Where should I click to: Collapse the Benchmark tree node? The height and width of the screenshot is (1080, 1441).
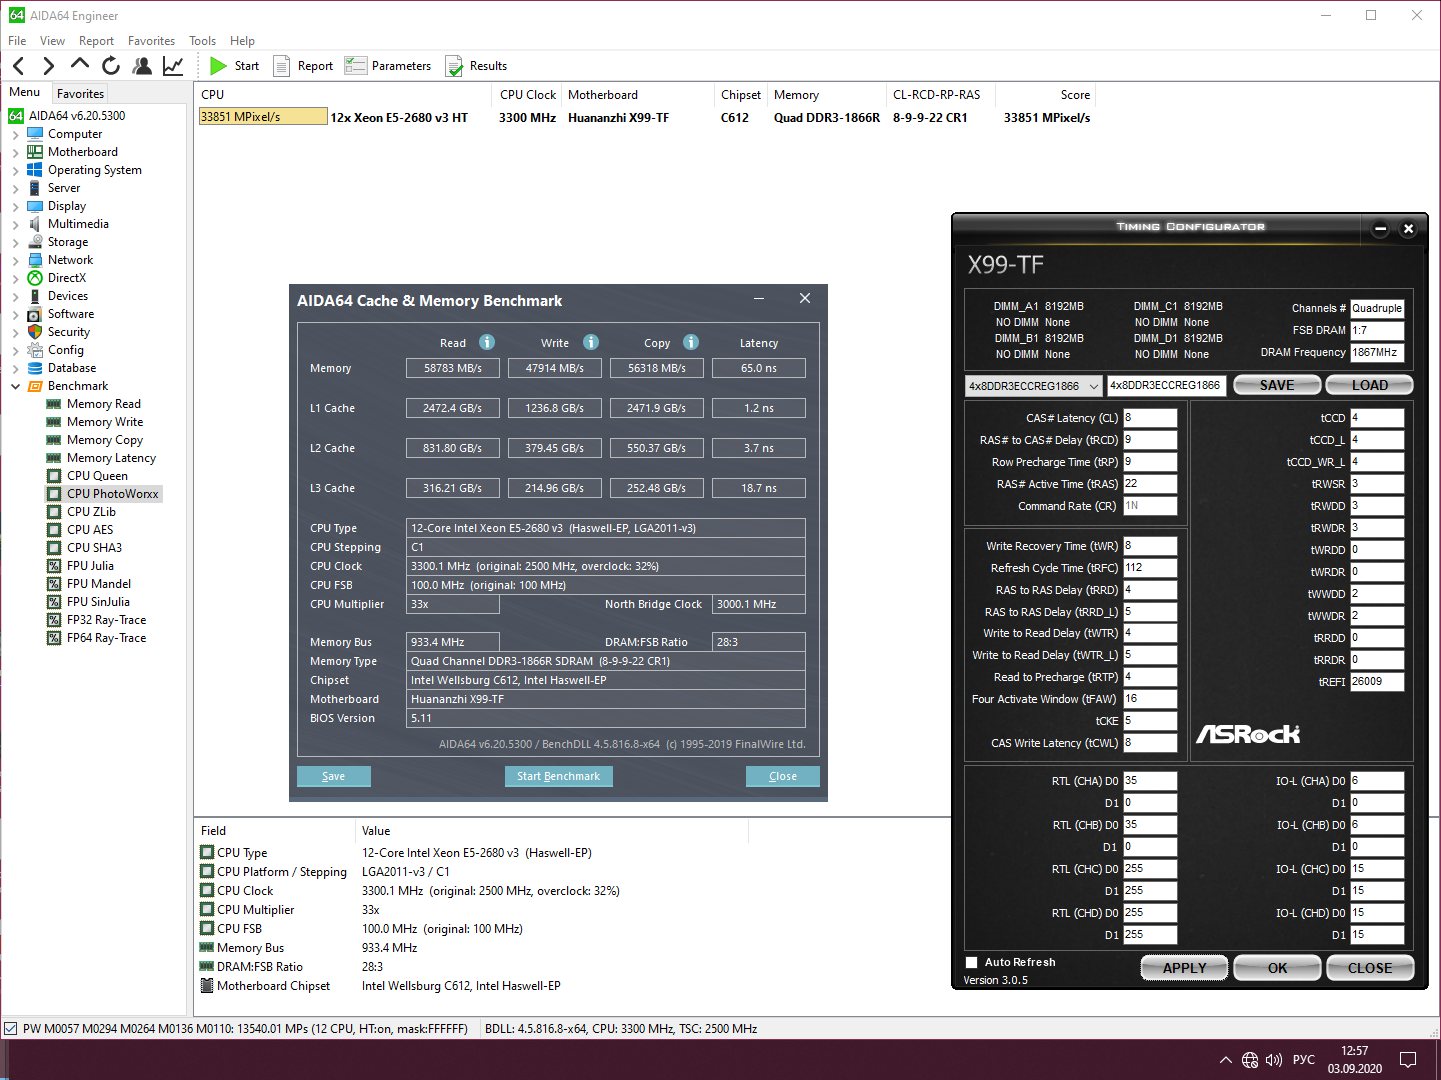15,386
